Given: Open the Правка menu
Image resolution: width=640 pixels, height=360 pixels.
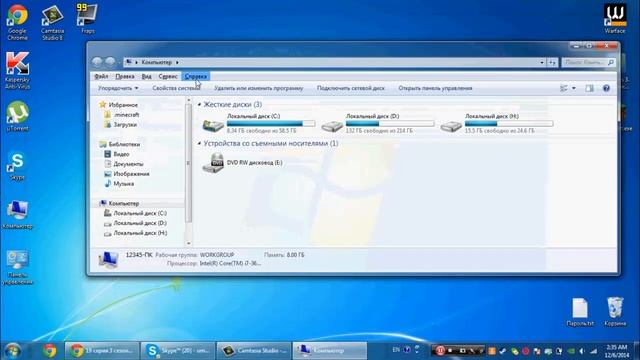Looking at the screenshot, I should coord(124,76).
